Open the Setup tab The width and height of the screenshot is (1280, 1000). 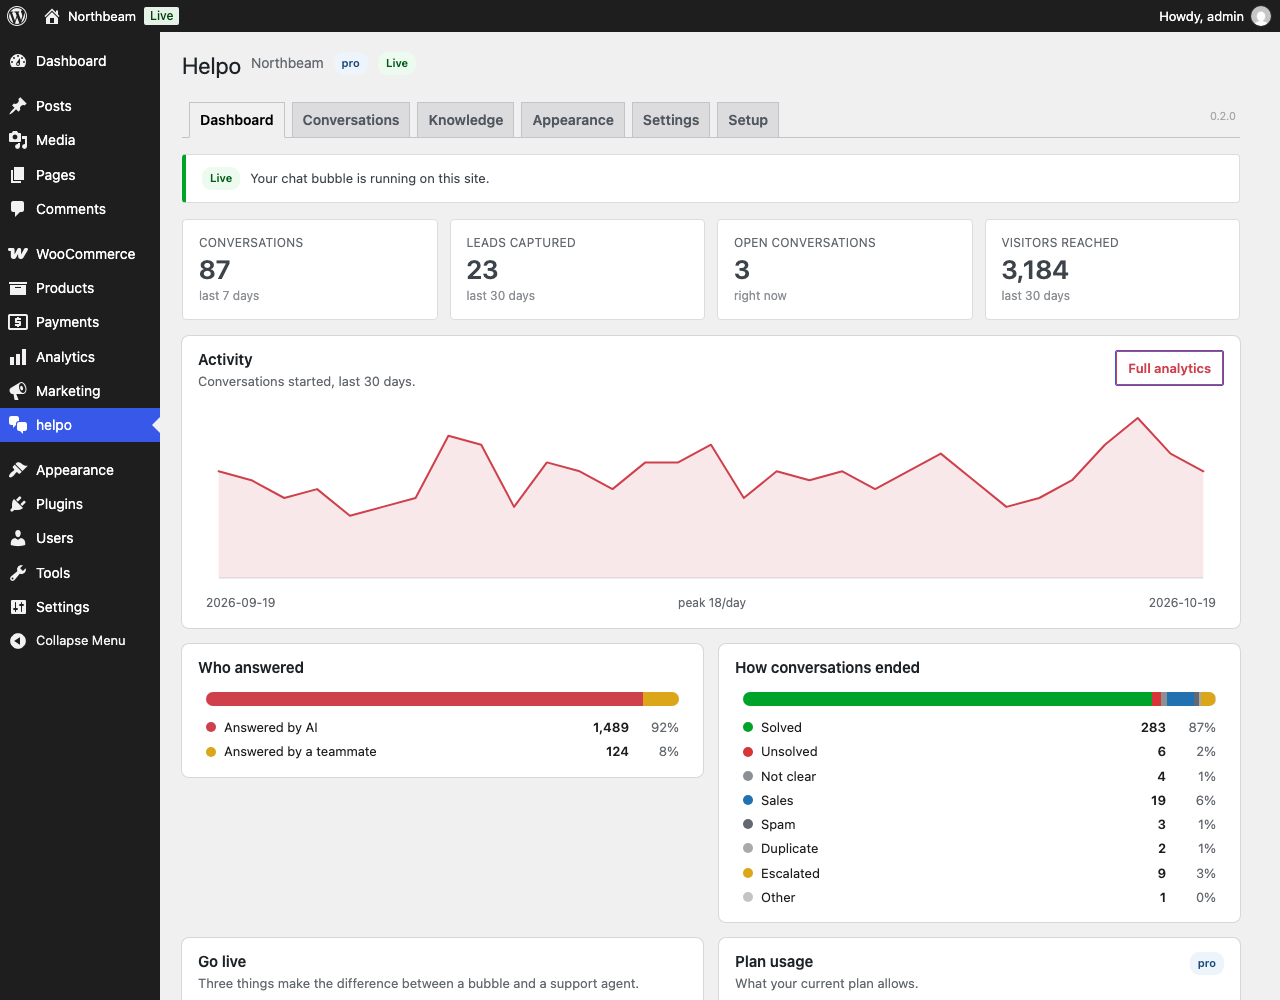[748, 120]
